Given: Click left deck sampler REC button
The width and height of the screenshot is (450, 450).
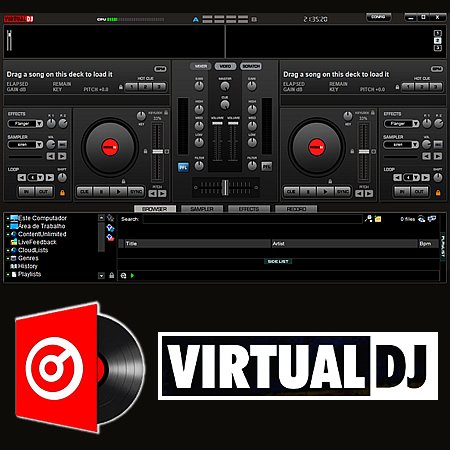Looking at the screenshot, I should pyautogui.click(x=62, y=144).
